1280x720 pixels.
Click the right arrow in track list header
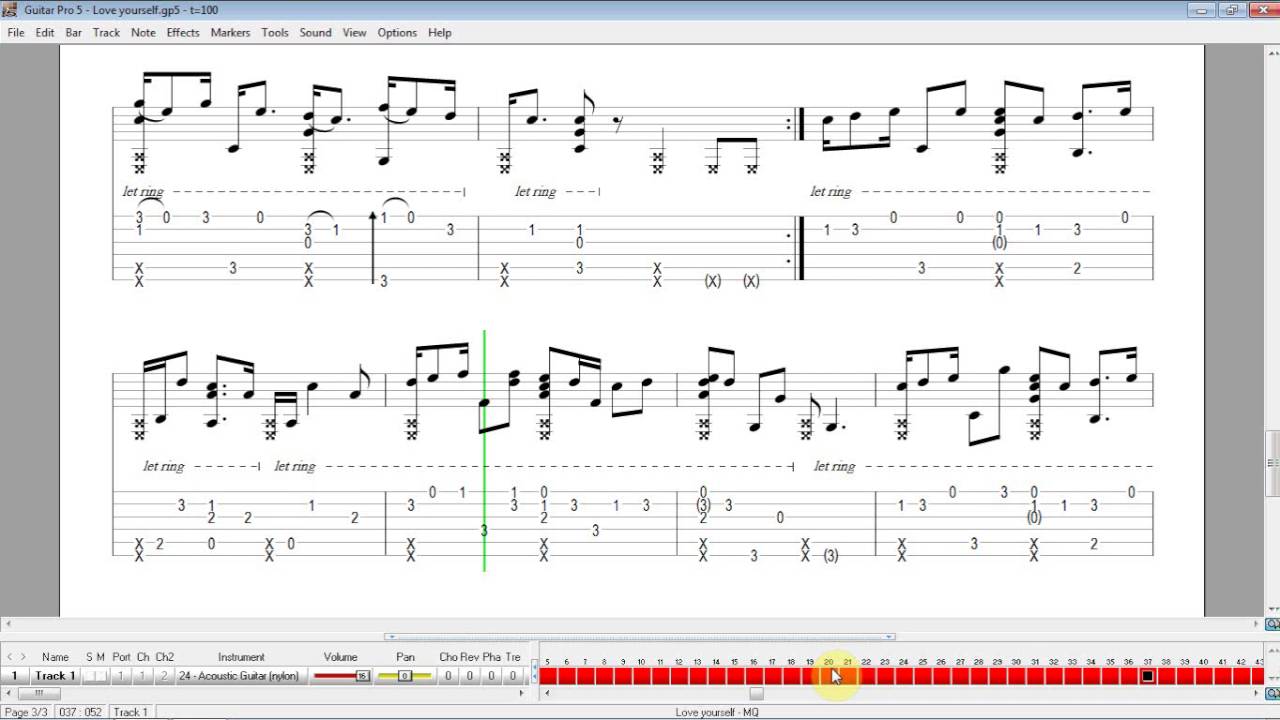pos(23,657)
